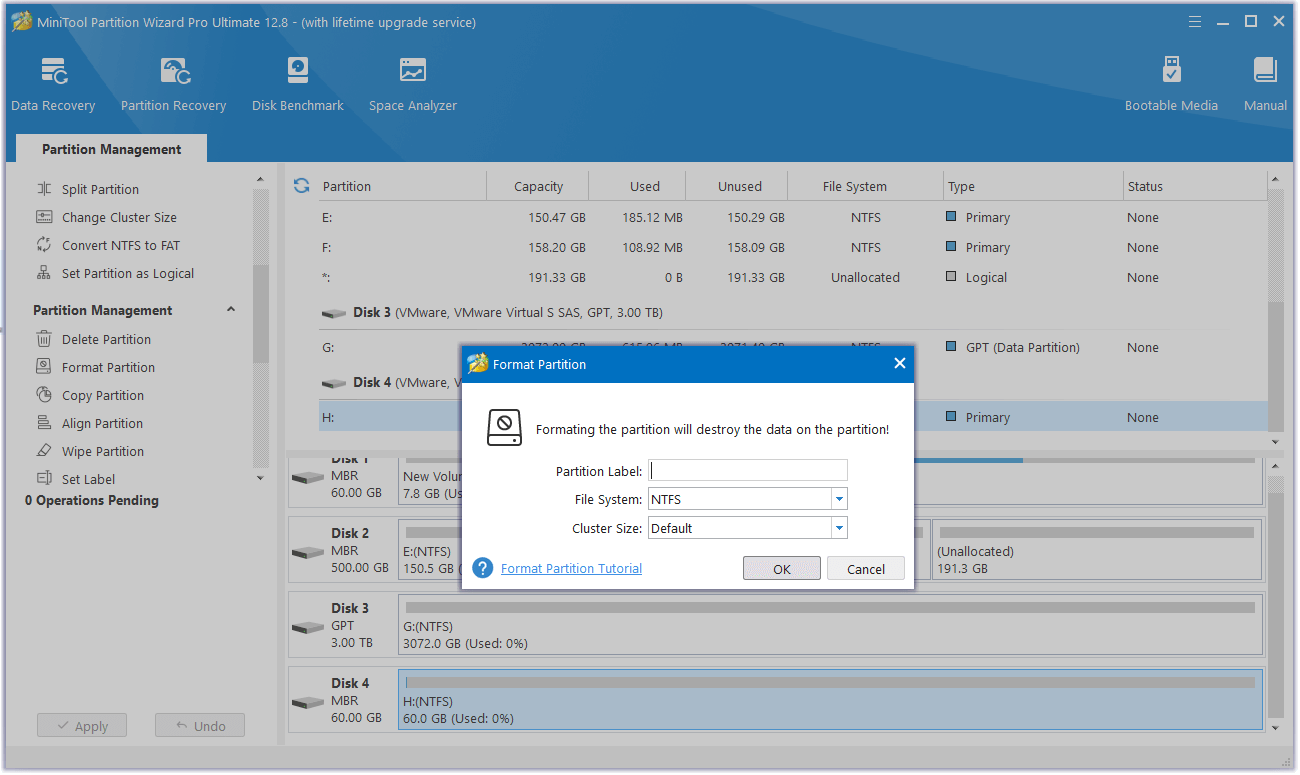Launch Partition Recovery
1300x775 pixels.
click(173, 84)
